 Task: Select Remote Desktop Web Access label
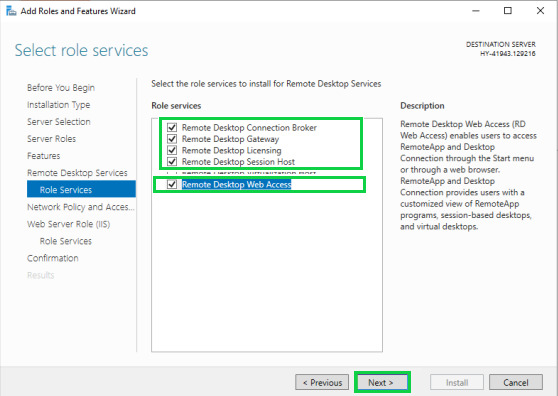pos(237,184)
